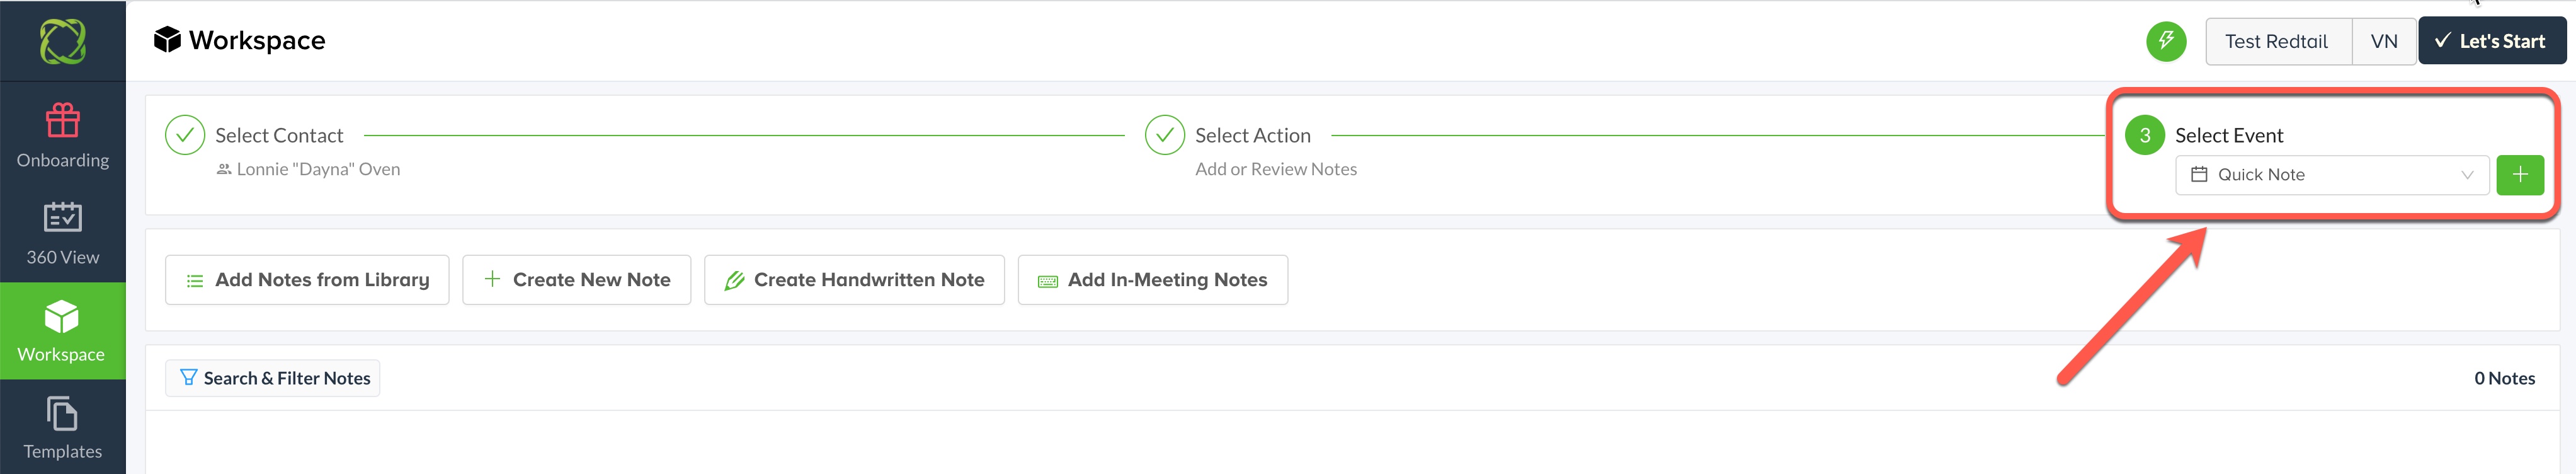Viewport: 2576px width, 474px height.
Task: Click the Select Action checkmark step
Action: (x=1164, y=135)
